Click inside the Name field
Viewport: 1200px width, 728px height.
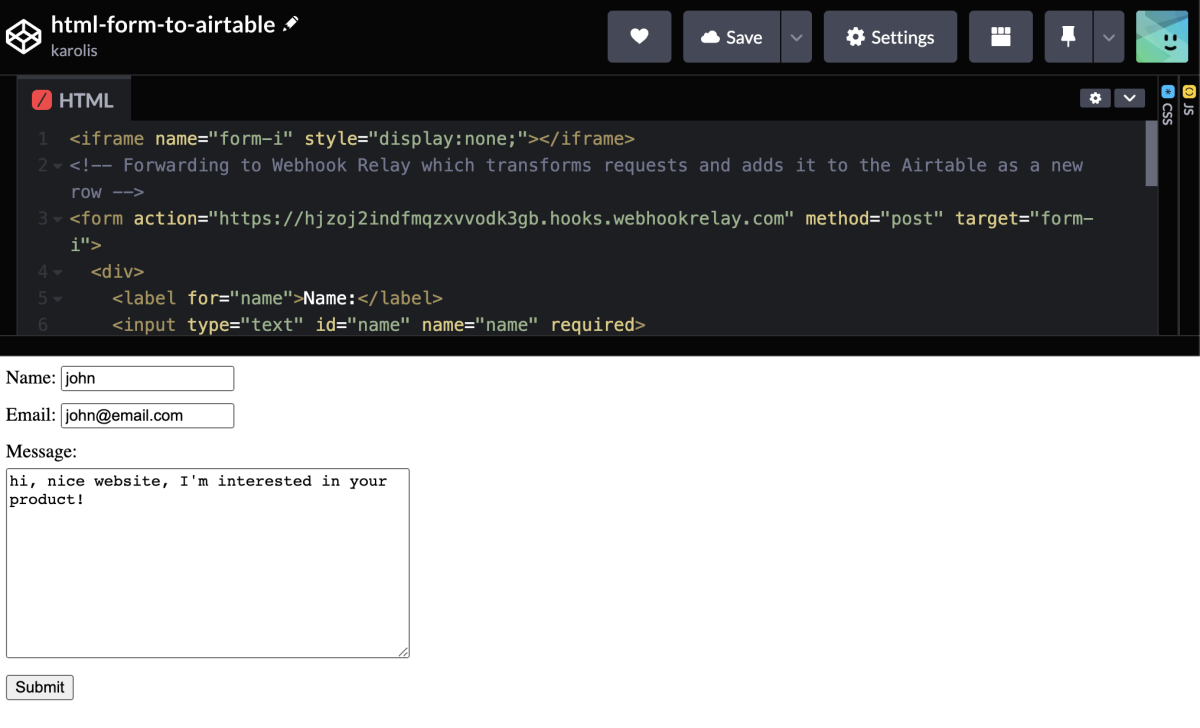click(147, 378)
